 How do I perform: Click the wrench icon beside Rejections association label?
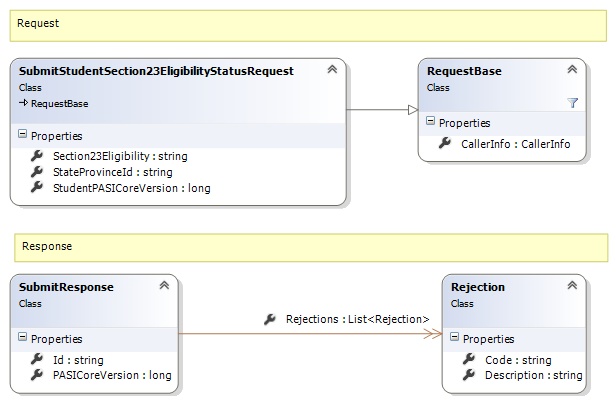click(x=270, y=319)
